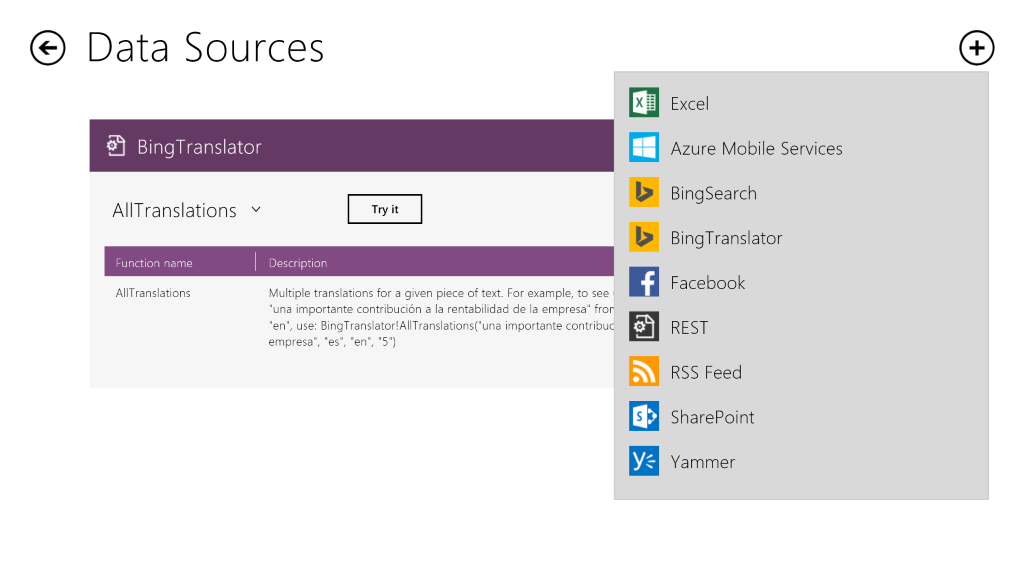Select REST from the data source menu
The image size is (1024, 576).
tap(692, 327)
